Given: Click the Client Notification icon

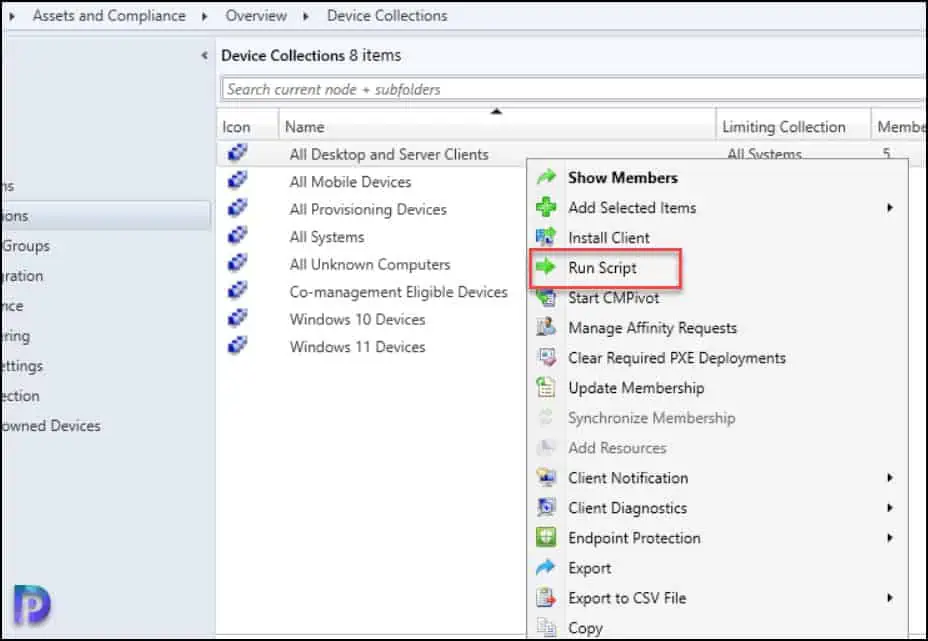Looking at the screenshot, I should [546, 478].
